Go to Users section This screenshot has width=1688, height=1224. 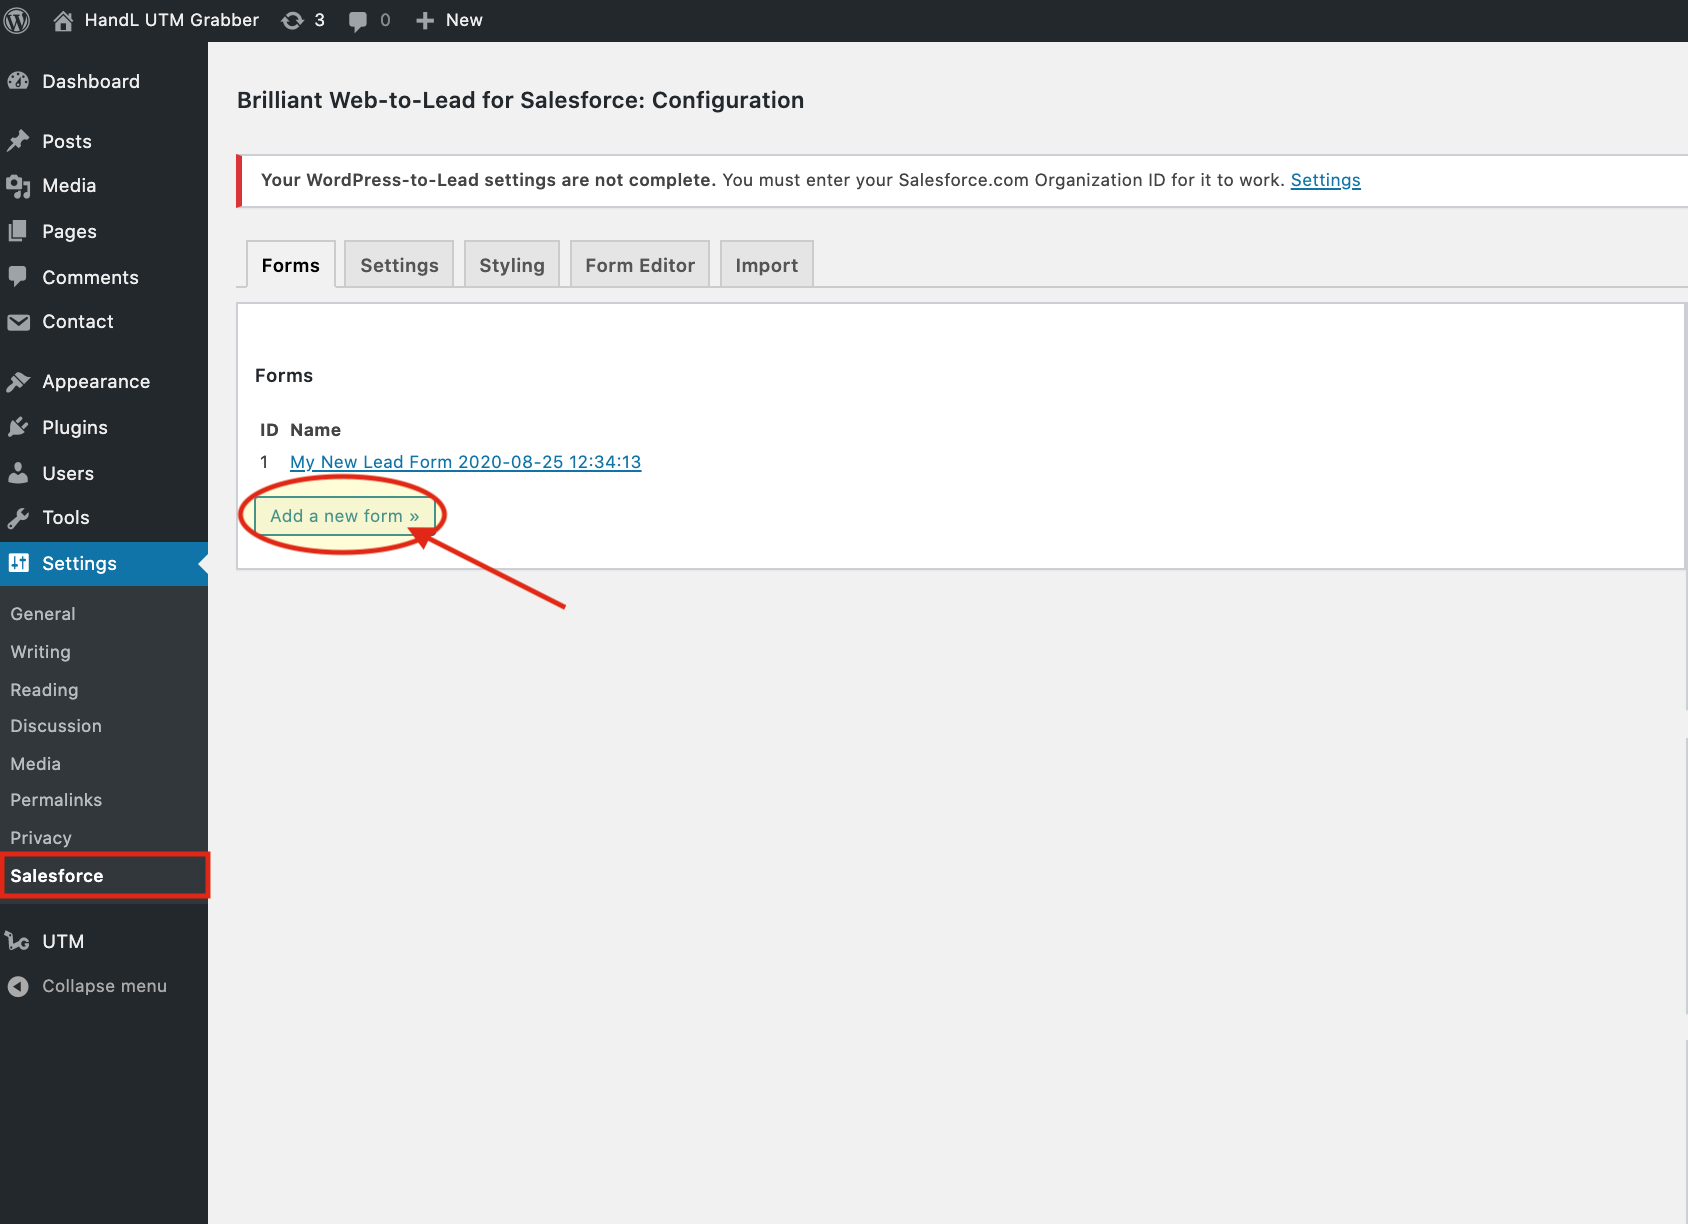click(x=67, y=474)
